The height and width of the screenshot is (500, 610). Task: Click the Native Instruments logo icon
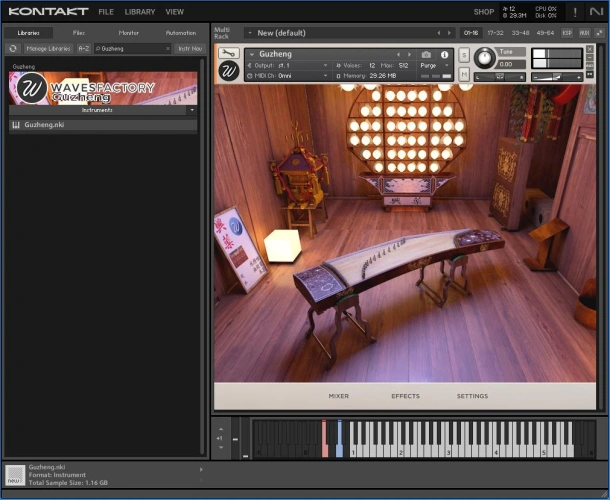point(596,12)
